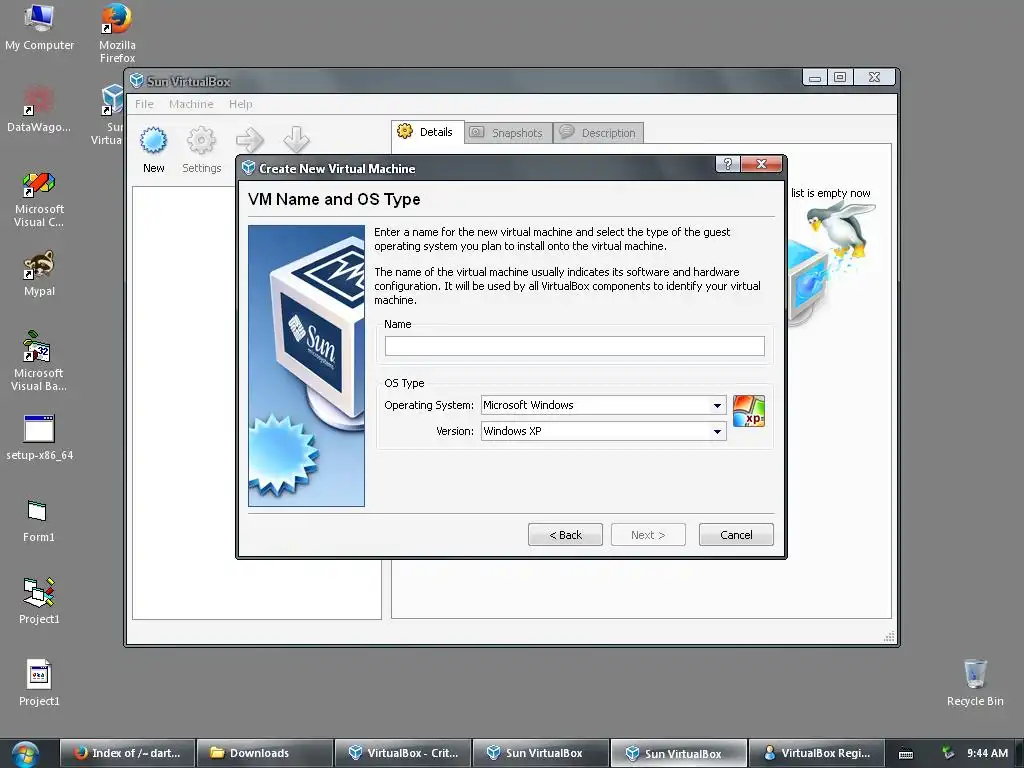Open the Version dropdown showing Windows XP

pyautogui.click(x=603, y=431)
